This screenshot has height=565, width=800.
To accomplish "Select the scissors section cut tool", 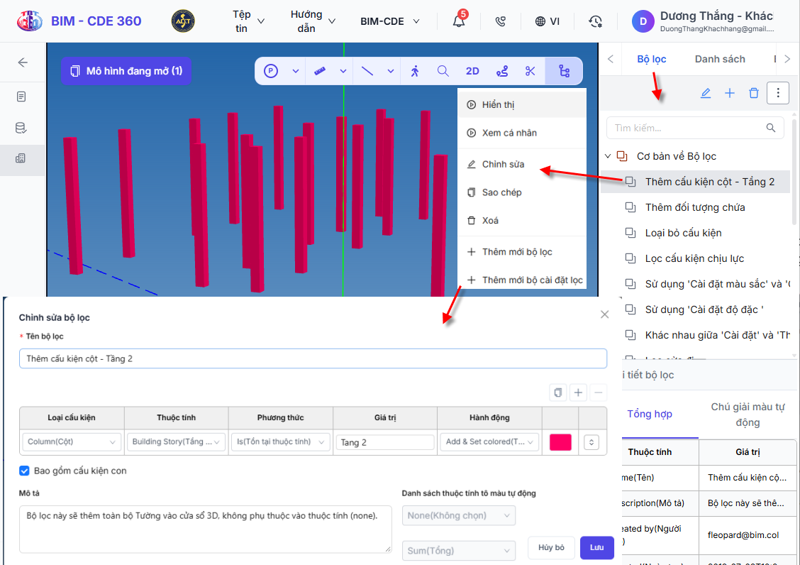I will tap(531, 71).
